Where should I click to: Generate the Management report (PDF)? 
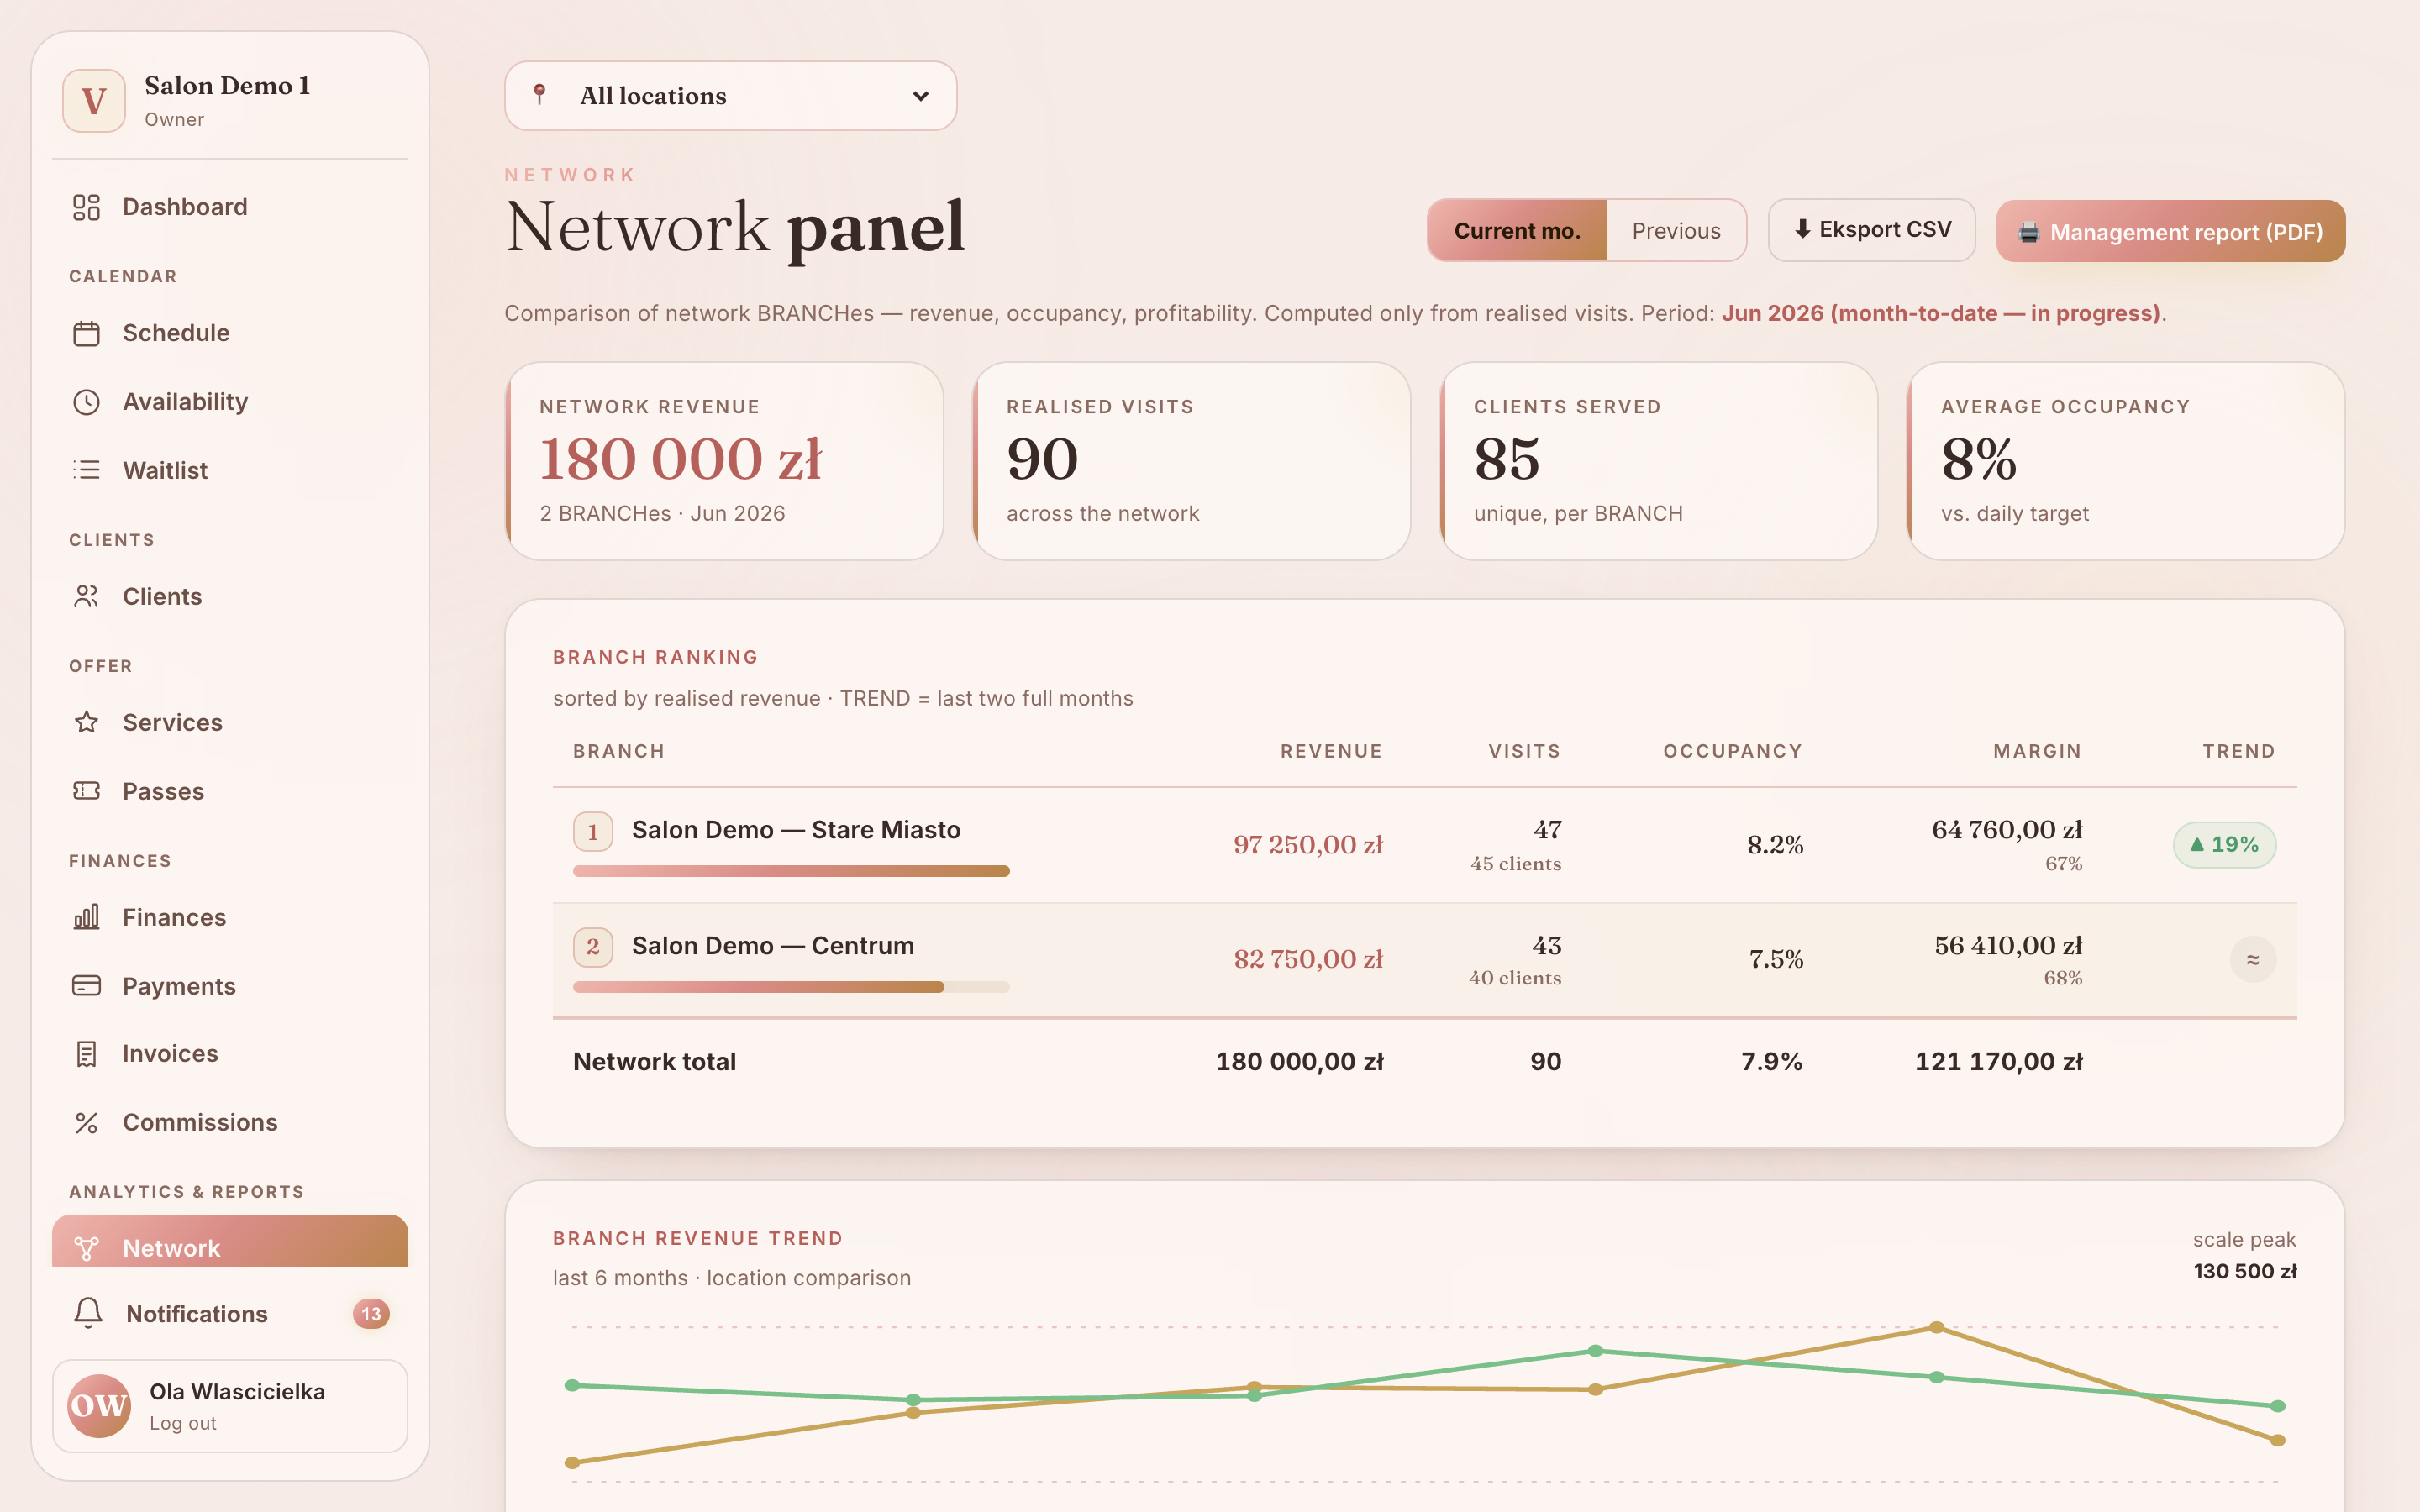2170,231
